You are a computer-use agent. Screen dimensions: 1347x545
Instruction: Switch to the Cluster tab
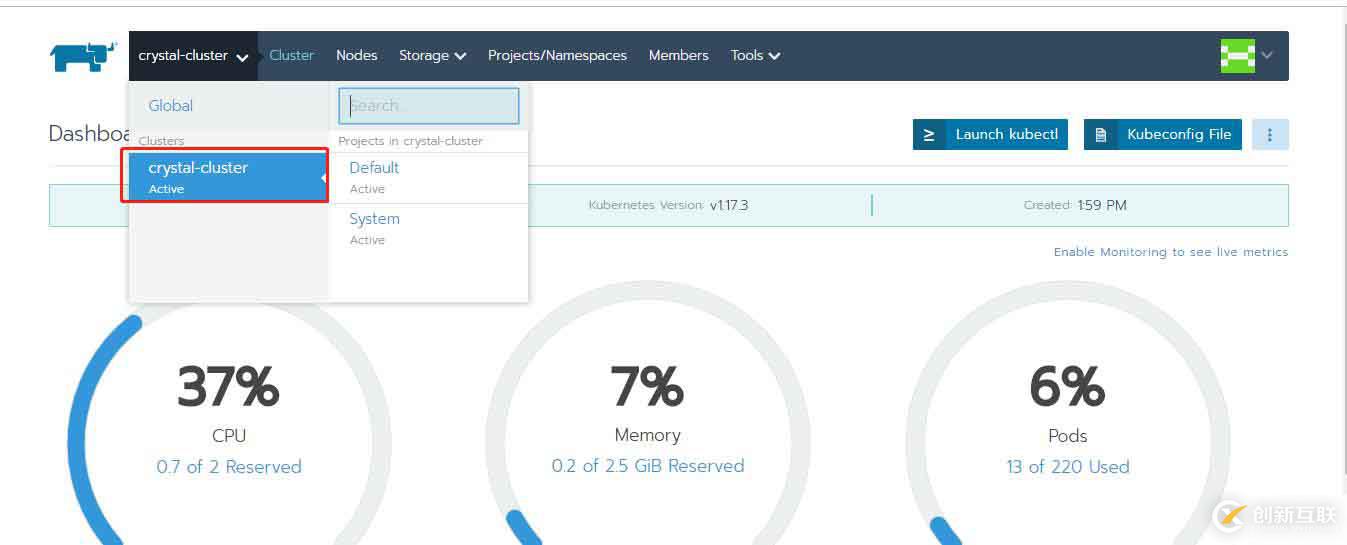(x=292, y=56)
